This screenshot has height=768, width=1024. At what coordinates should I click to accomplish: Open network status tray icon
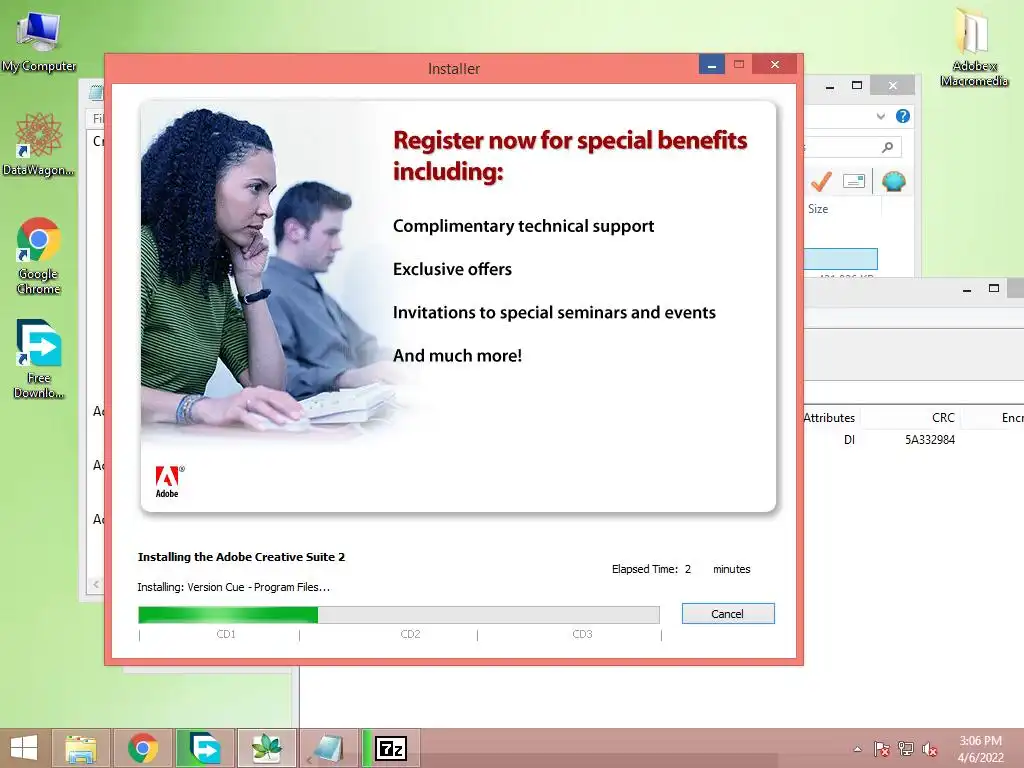(x=906, y=749)
